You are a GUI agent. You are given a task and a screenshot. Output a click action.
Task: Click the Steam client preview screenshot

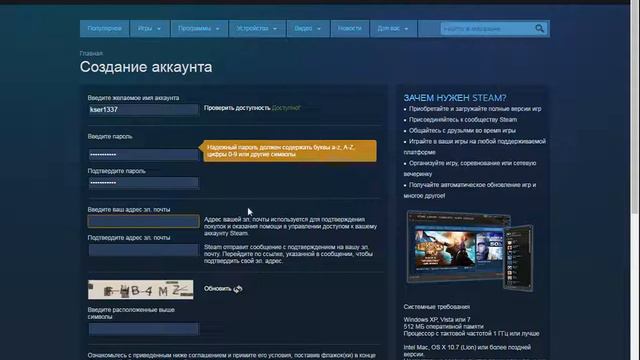click(469, 250)
